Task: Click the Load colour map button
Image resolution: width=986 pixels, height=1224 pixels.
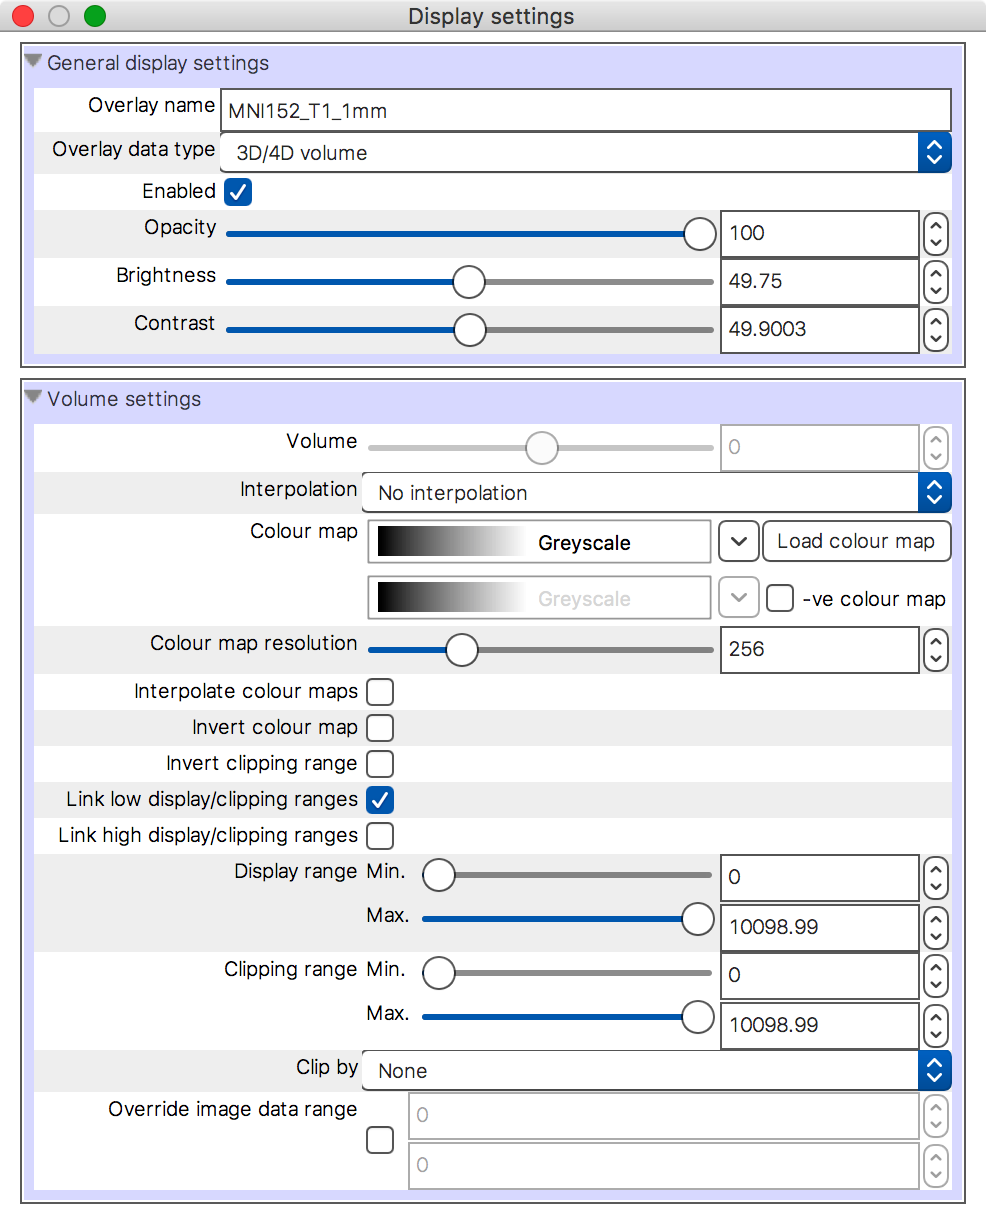Action: pos(856,541)
